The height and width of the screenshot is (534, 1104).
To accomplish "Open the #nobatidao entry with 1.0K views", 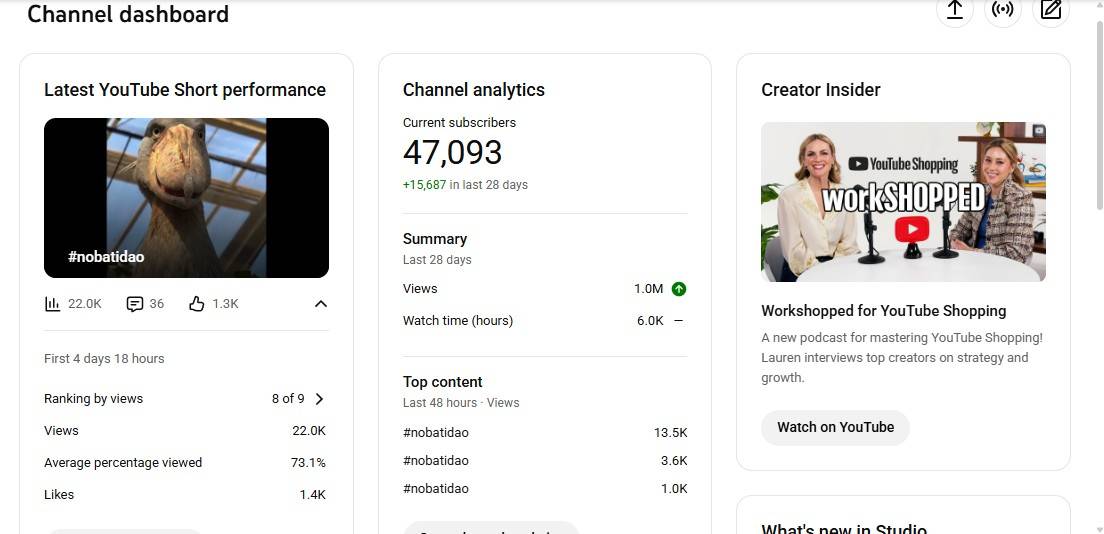I will click(x=436, y=489).
